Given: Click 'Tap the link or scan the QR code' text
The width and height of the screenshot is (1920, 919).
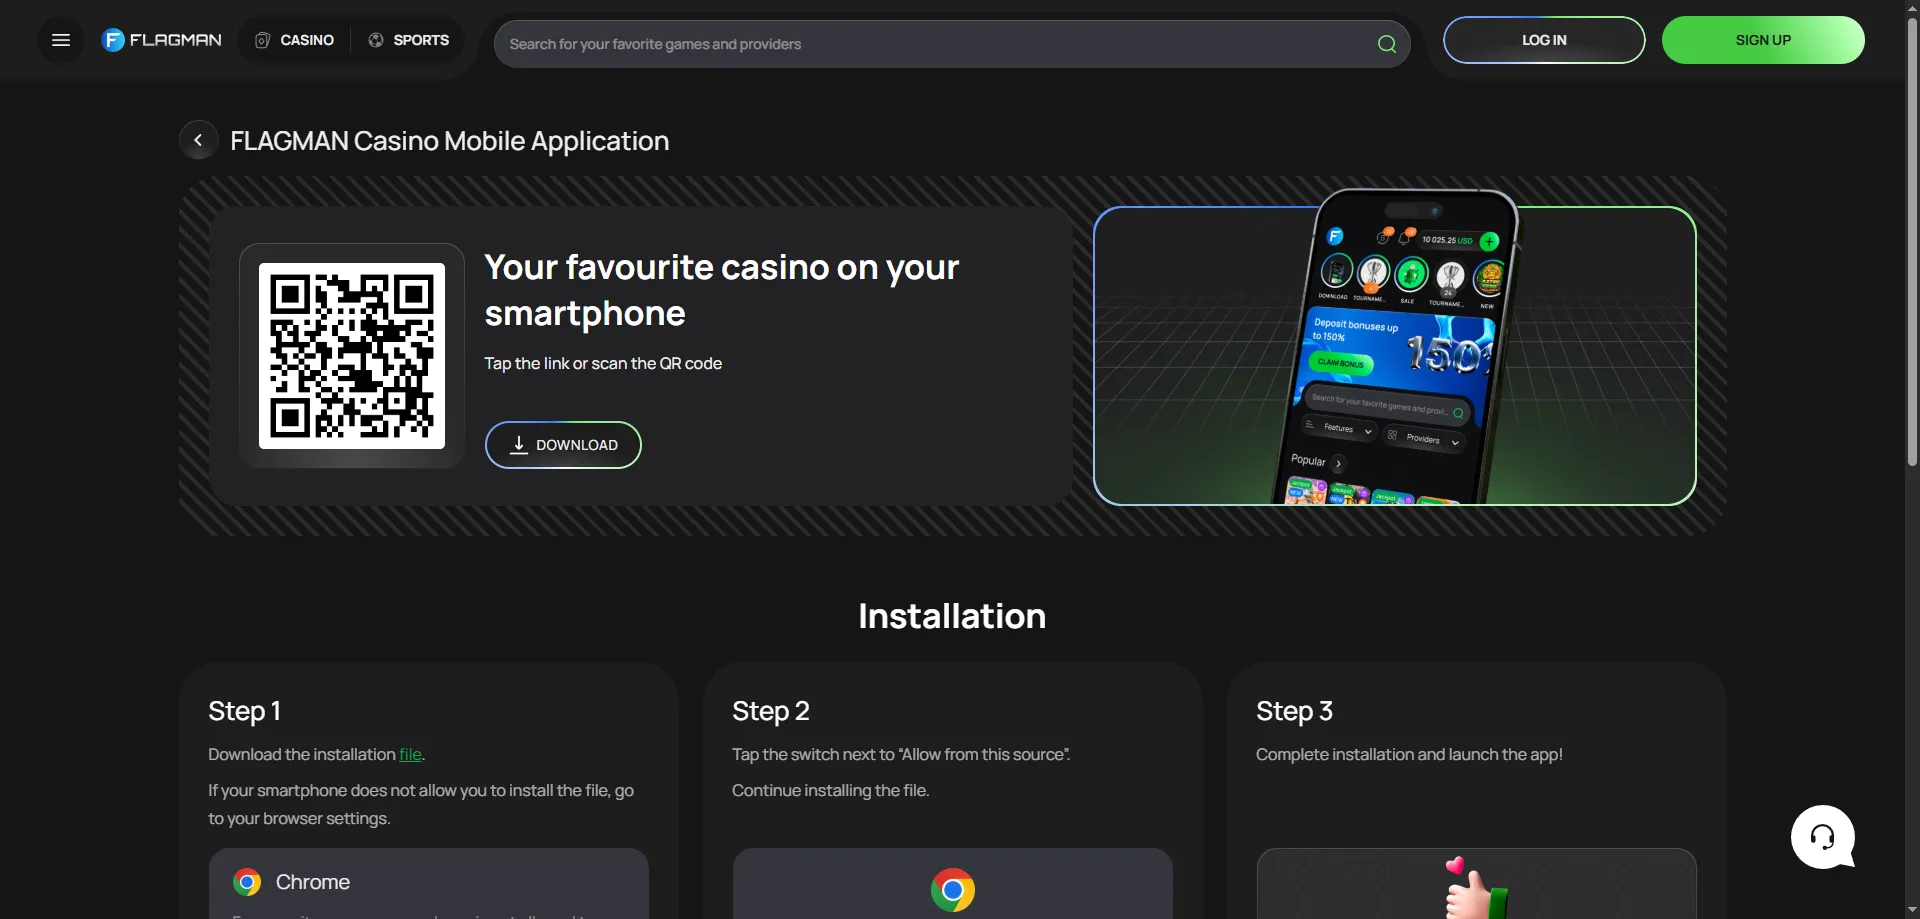Looking at the screenshot, I should pos(603,364).
